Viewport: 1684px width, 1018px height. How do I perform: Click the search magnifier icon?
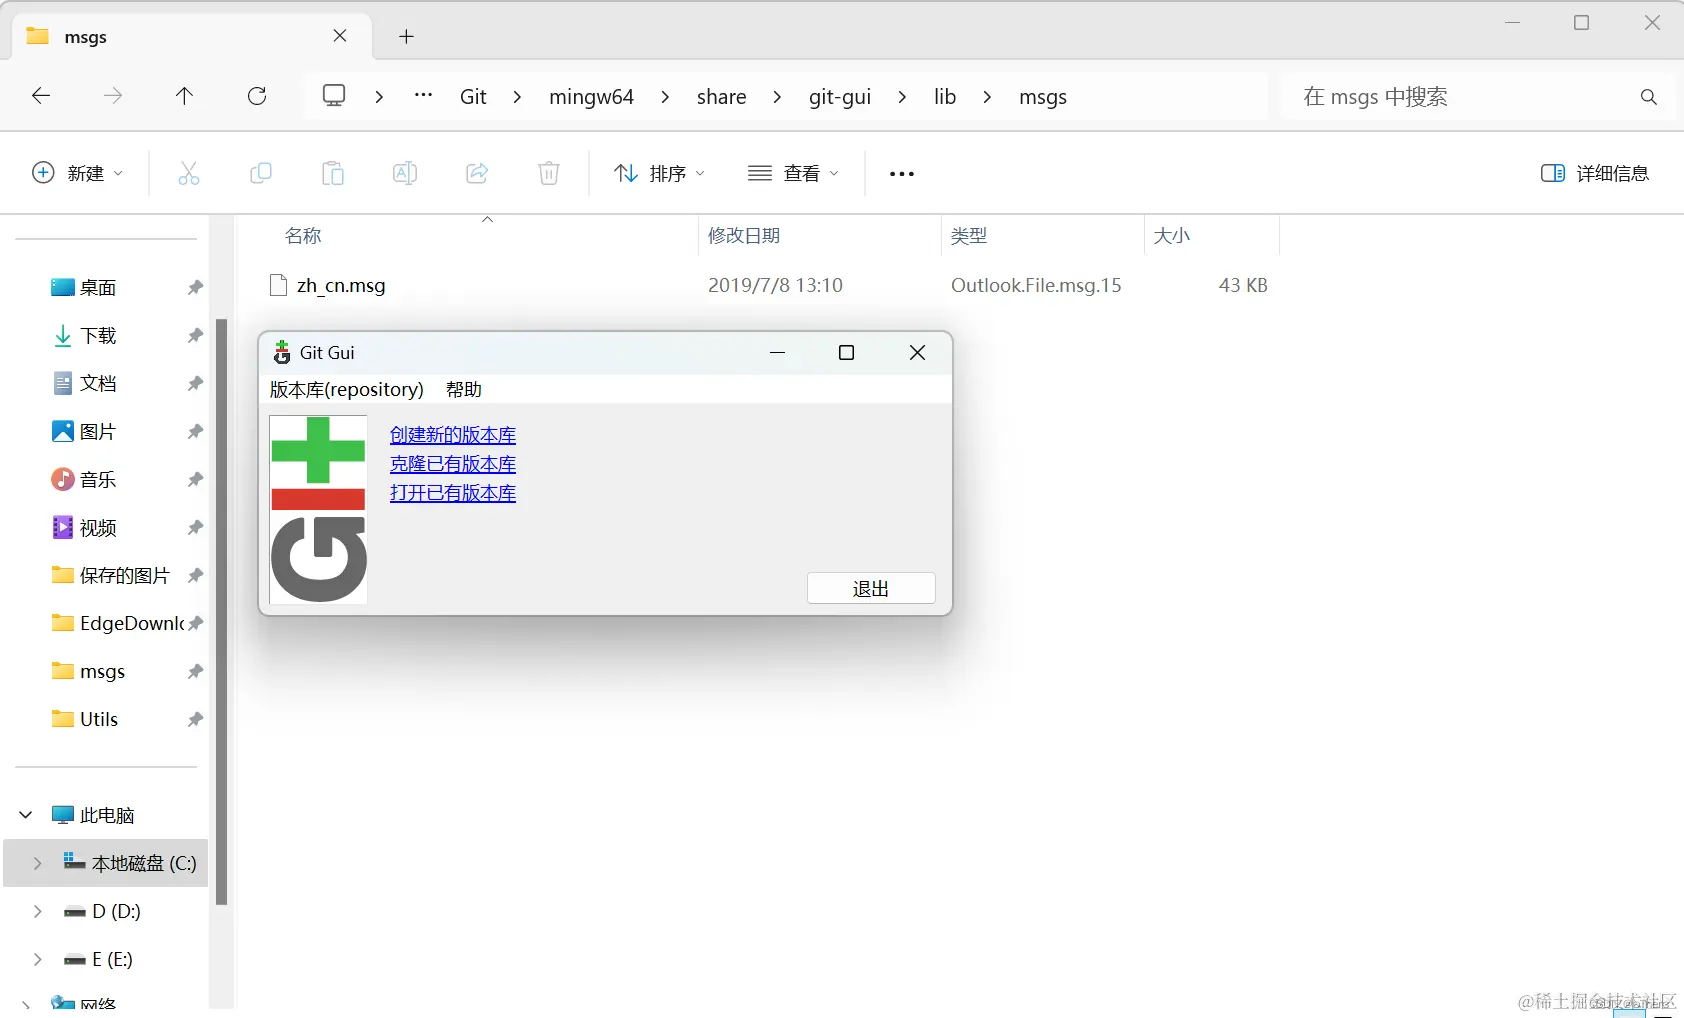point(1649,97)
